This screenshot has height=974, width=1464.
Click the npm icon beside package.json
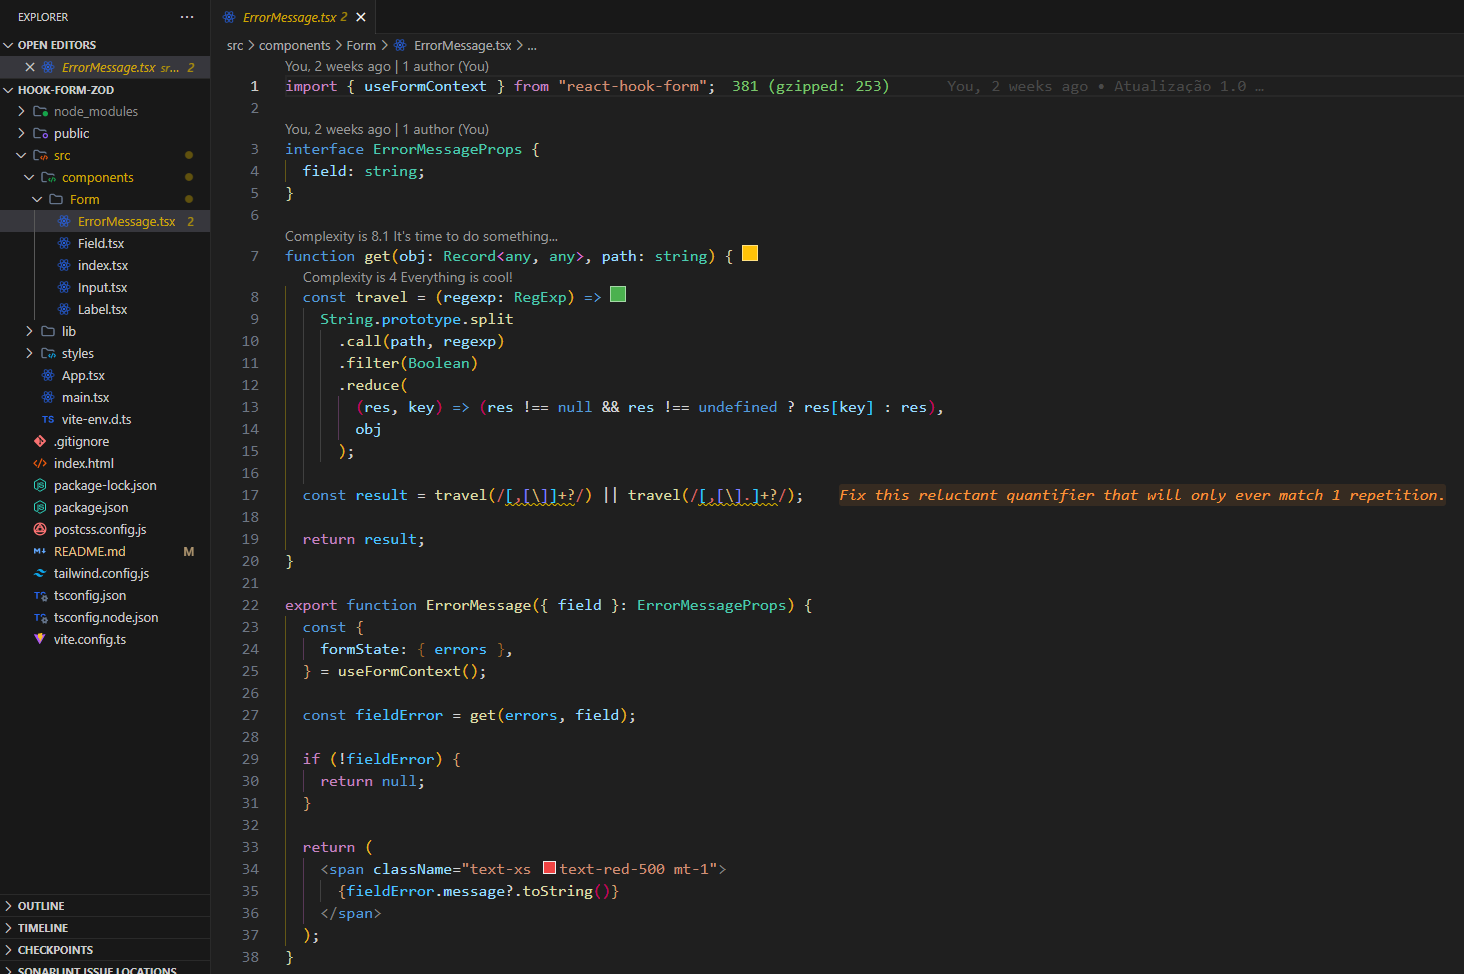pyautogui.click(x=40, y=507)
